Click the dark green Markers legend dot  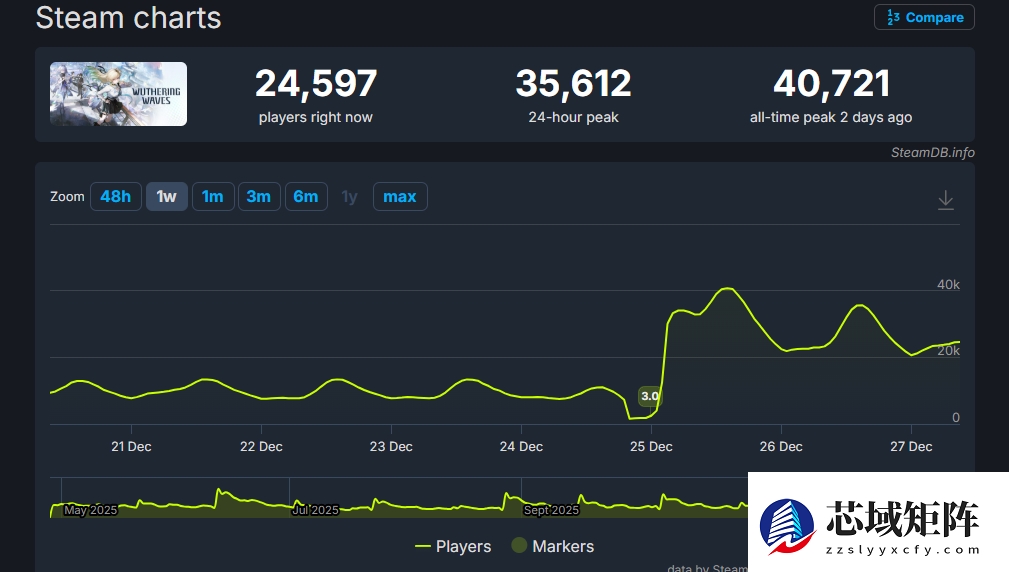pos(519,546)
